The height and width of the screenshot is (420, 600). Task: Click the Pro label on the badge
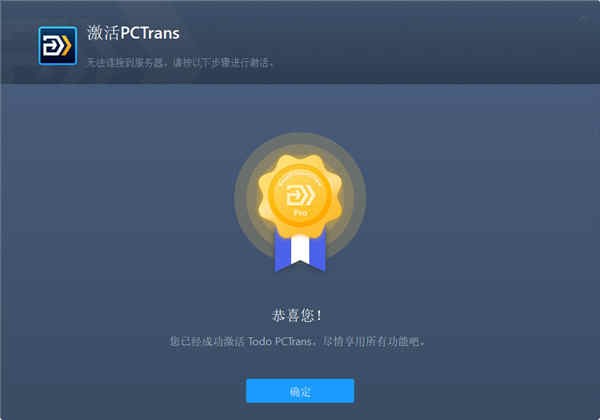tap(300, 213)
